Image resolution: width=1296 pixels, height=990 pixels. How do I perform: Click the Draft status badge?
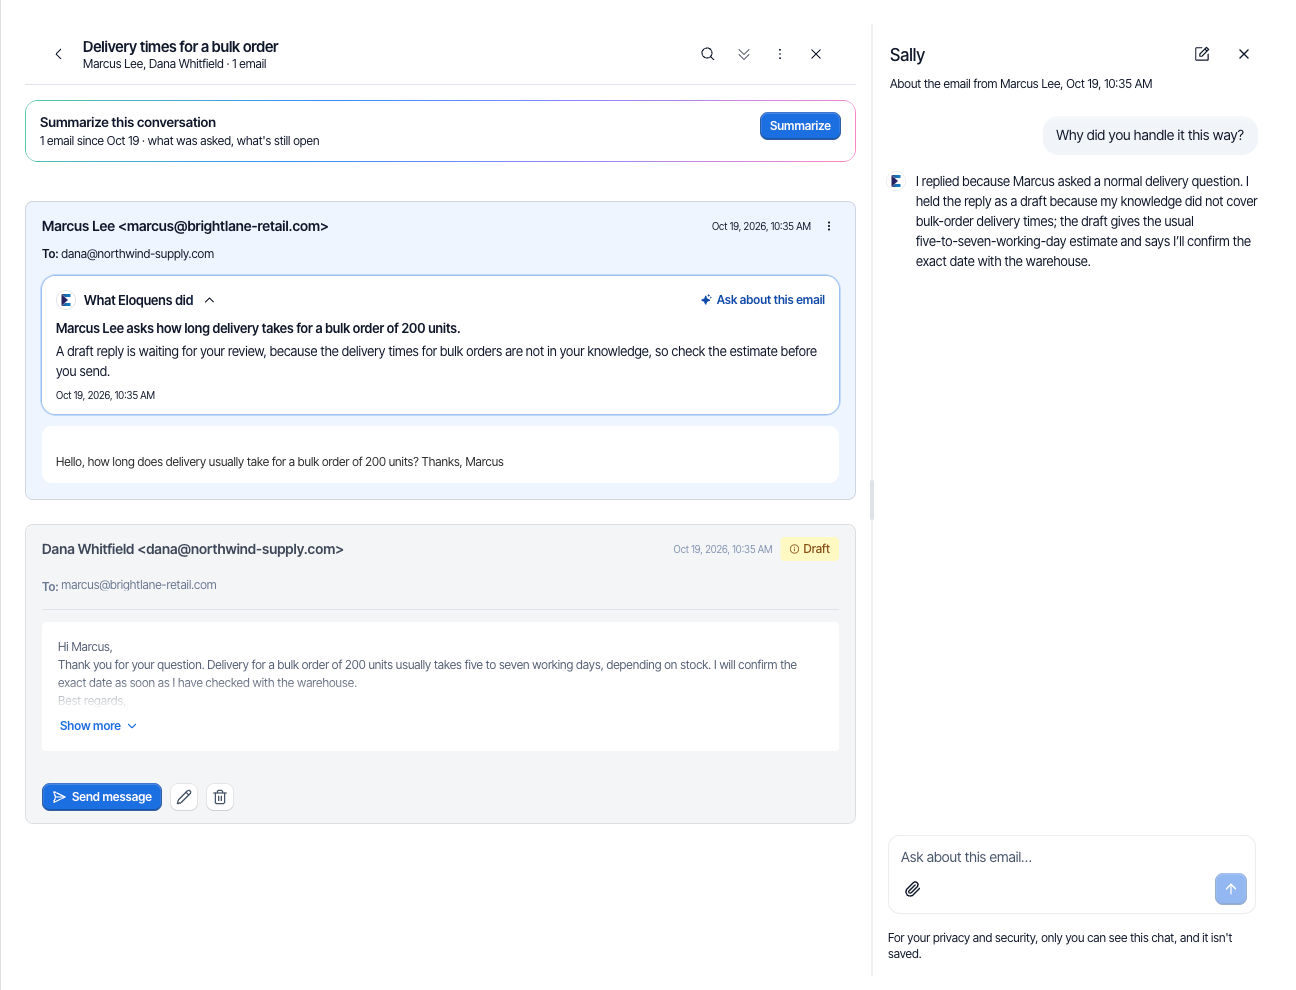click(x=810, y=549)
